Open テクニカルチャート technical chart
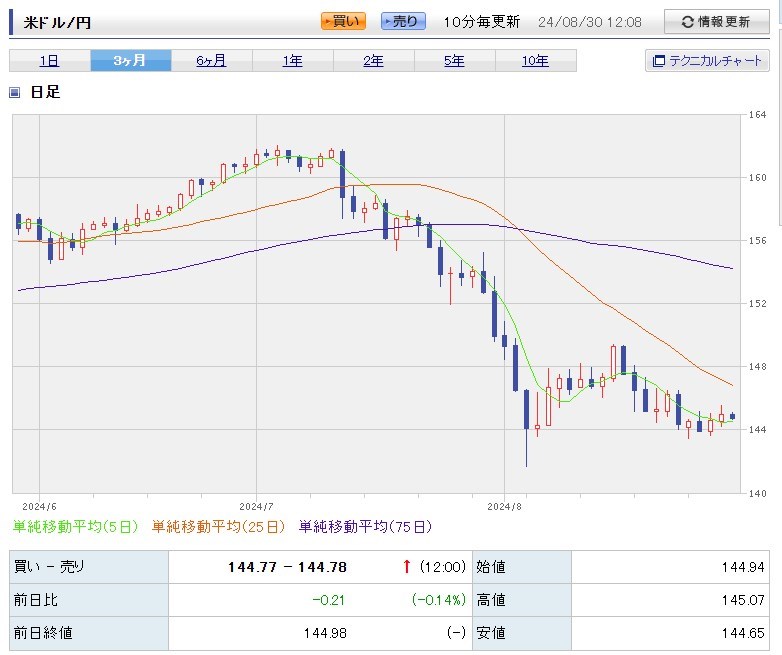This screenshot has width=782, height=655. (707, 61)
